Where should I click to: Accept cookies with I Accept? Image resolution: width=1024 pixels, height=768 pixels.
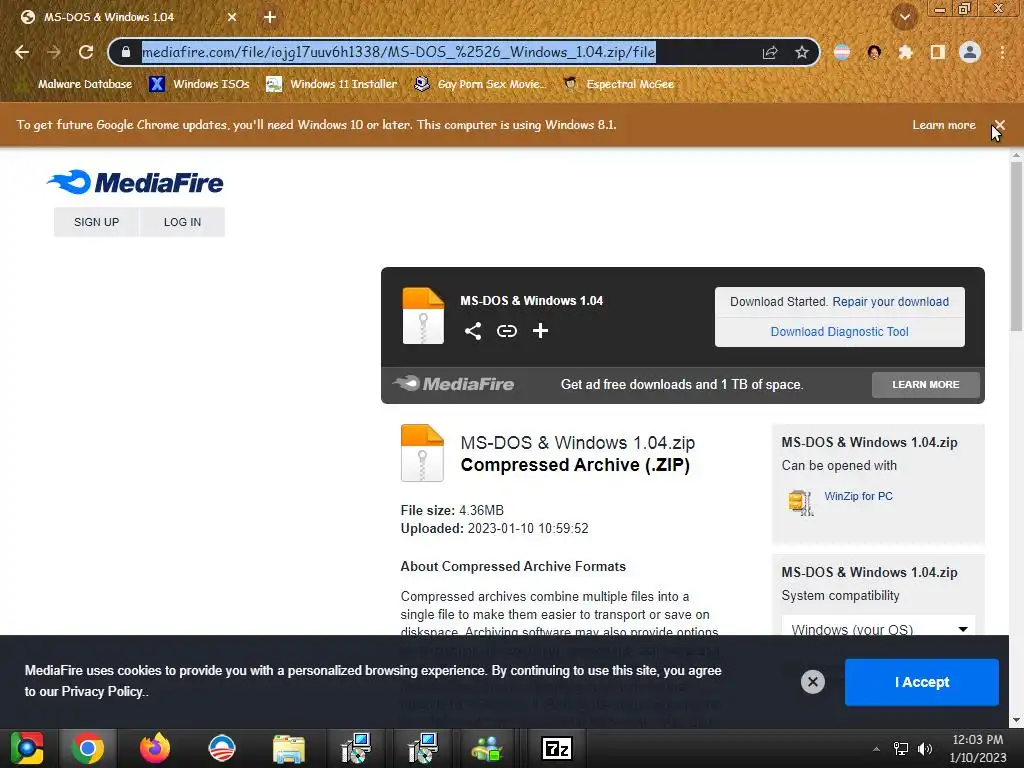coord(921,682)
